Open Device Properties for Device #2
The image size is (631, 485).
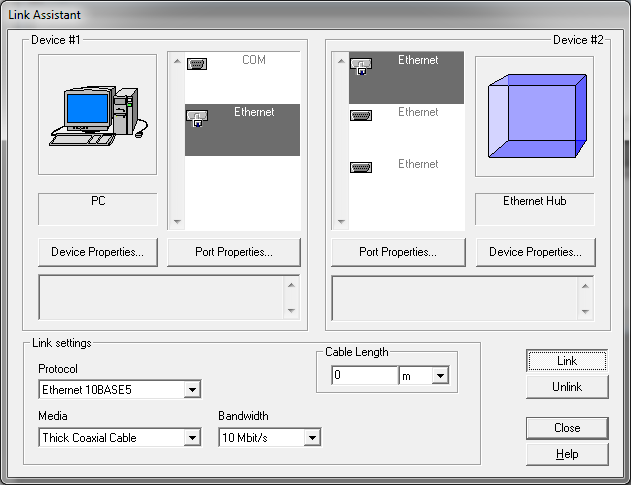(535, 252)
